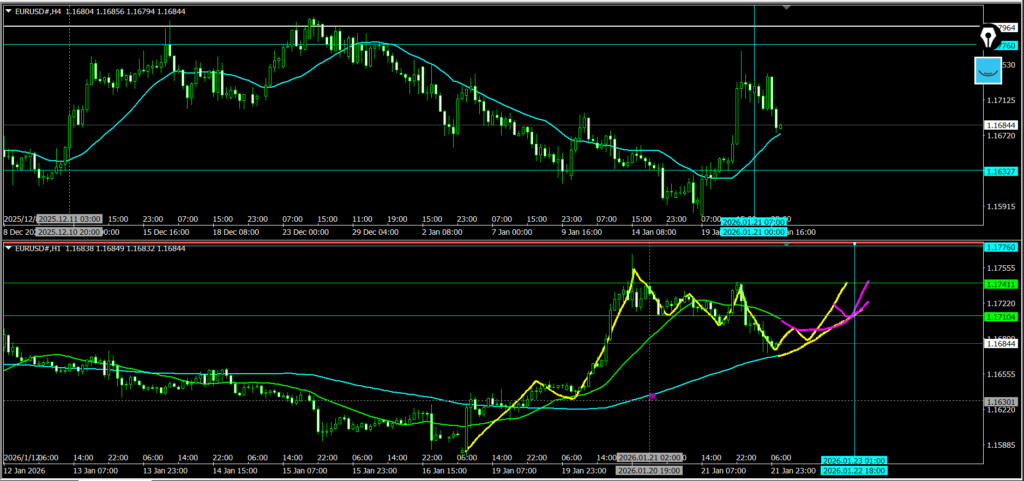Click the pen nib icon on top chart
This screenshot has height=481, width=1024.
990,38
